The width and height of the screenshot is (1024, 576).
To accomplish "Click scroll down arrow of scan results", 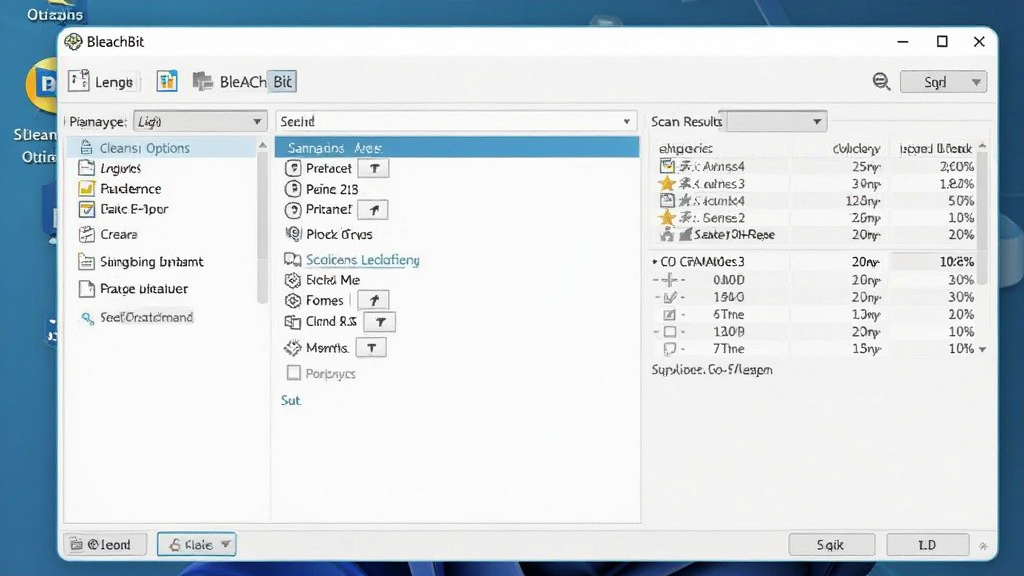I will tap(982, 349).
